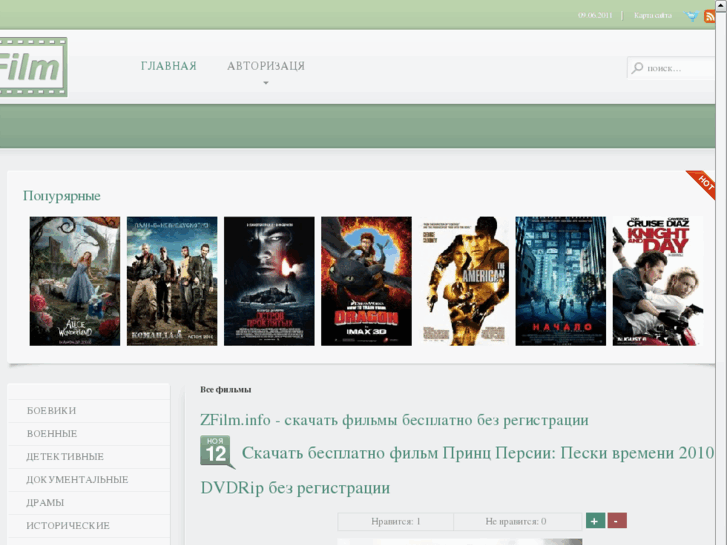Click the Twitter bird icon
Viewport: 727px width, 545px height.
point(691,16)
